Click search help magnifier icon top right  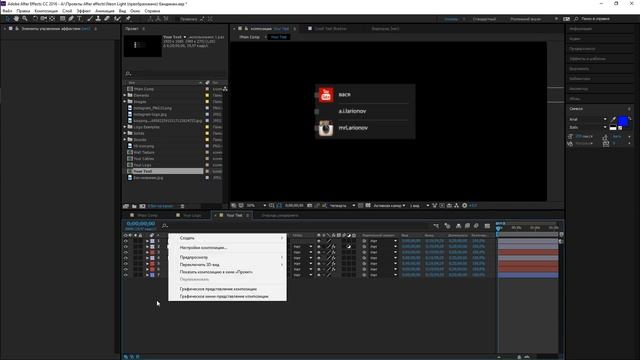(576, 19)
